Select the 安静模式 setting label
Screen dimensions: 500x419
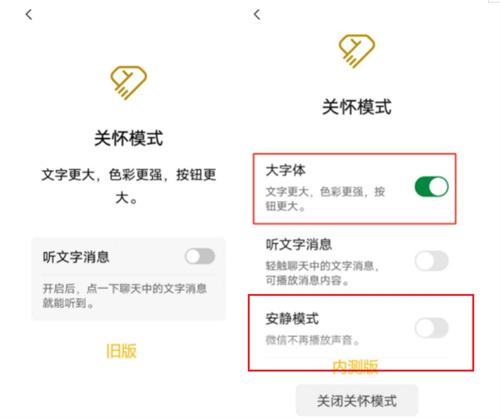coord(292,319)
